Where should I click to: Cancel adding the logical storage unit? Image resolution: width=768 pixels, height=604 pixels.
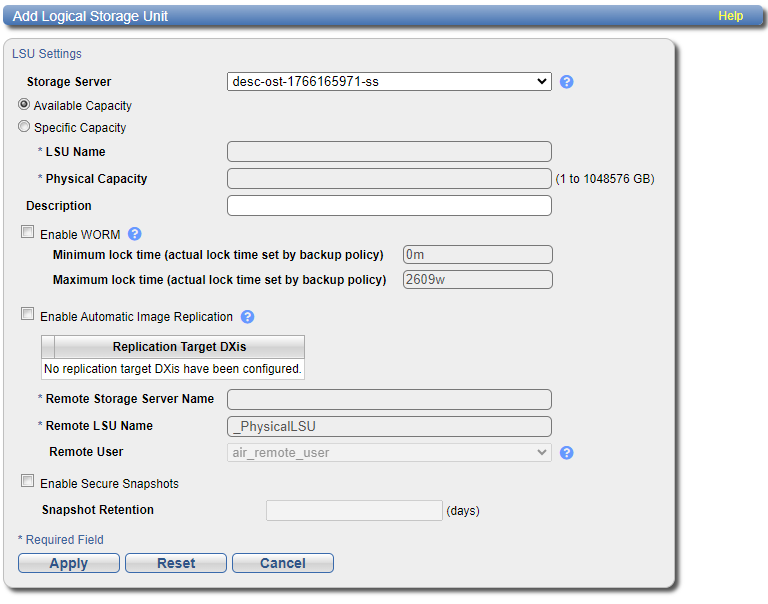pyautogui.click(x=282, y=564)
